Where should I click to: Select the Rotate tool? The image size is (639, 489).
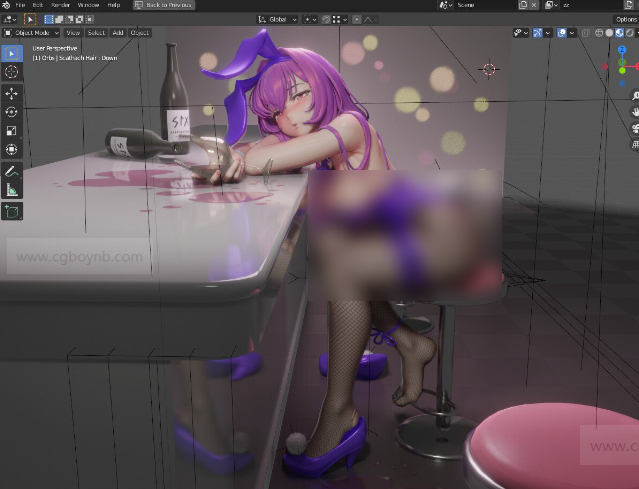tap(12, 112)
